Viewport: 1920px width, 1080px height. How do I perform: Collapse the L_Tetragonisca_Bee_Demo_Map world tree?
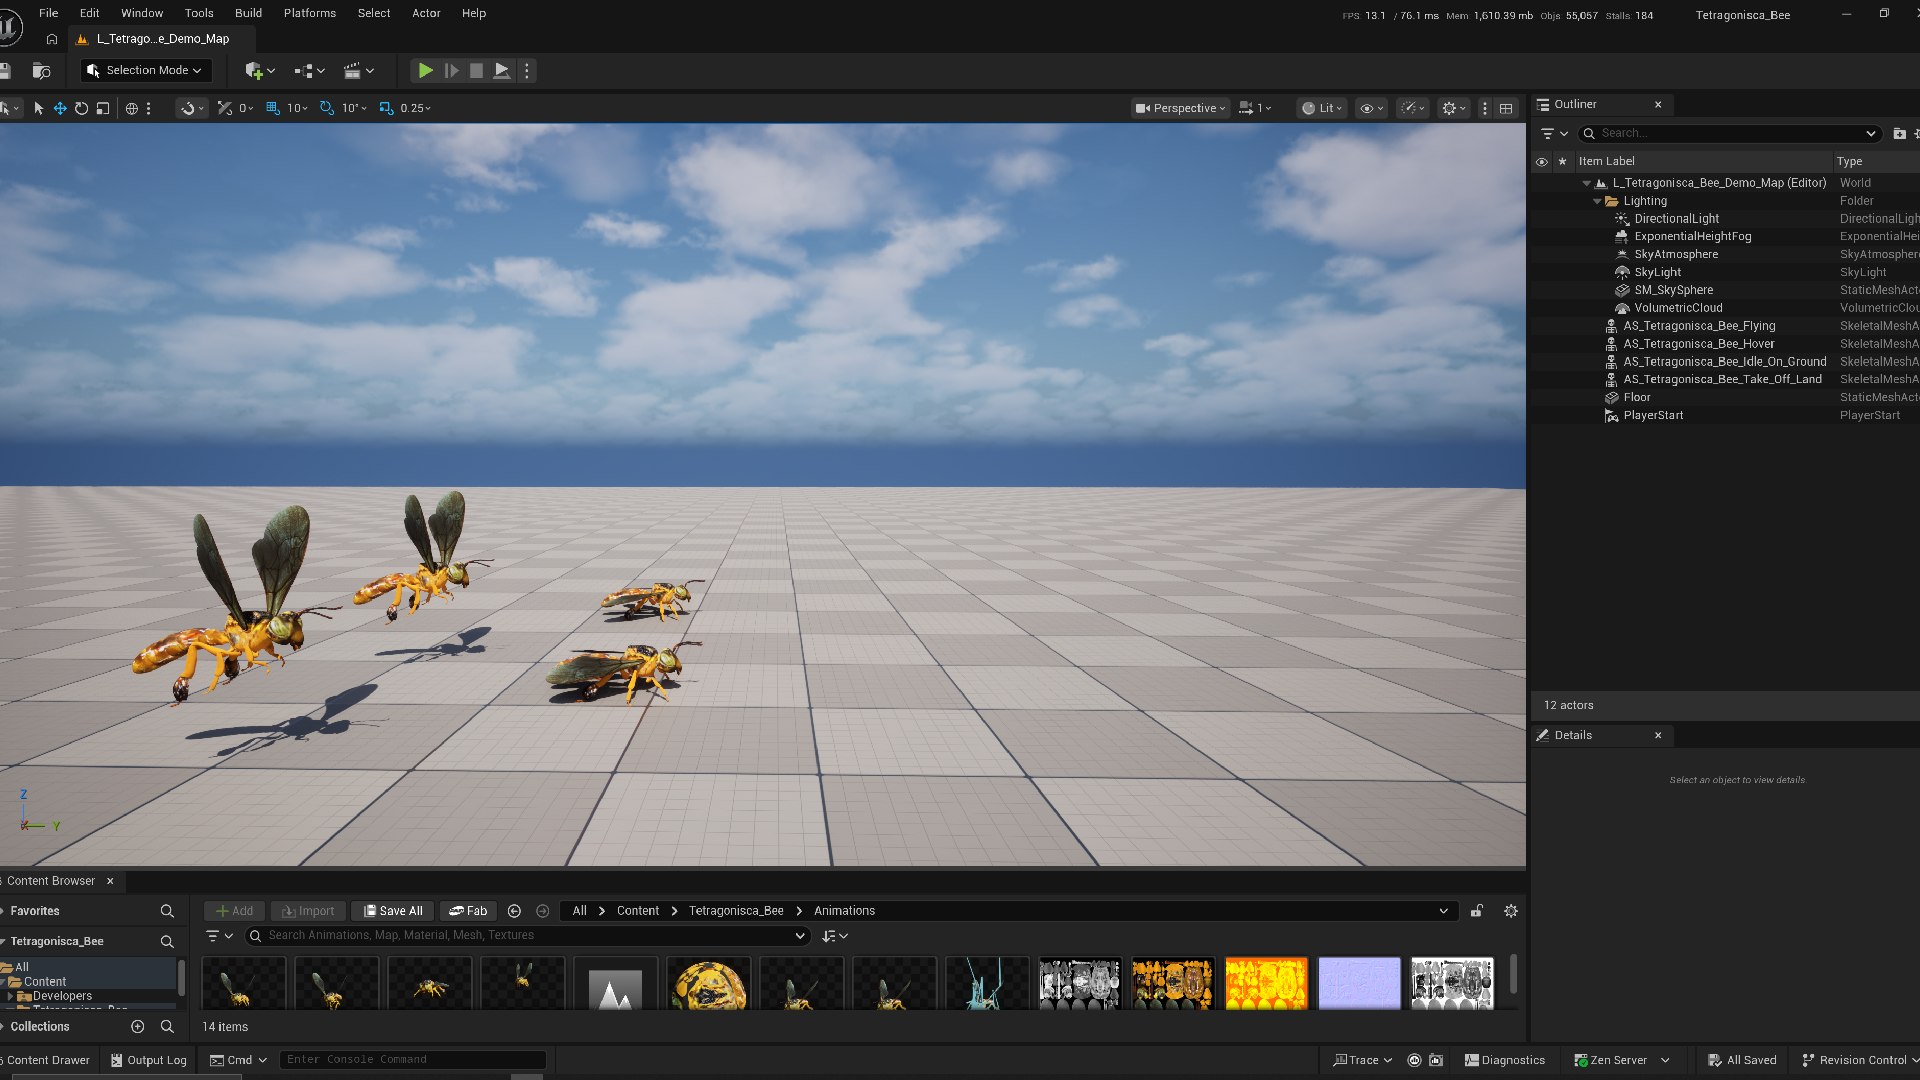click(x=1587, y=183)
